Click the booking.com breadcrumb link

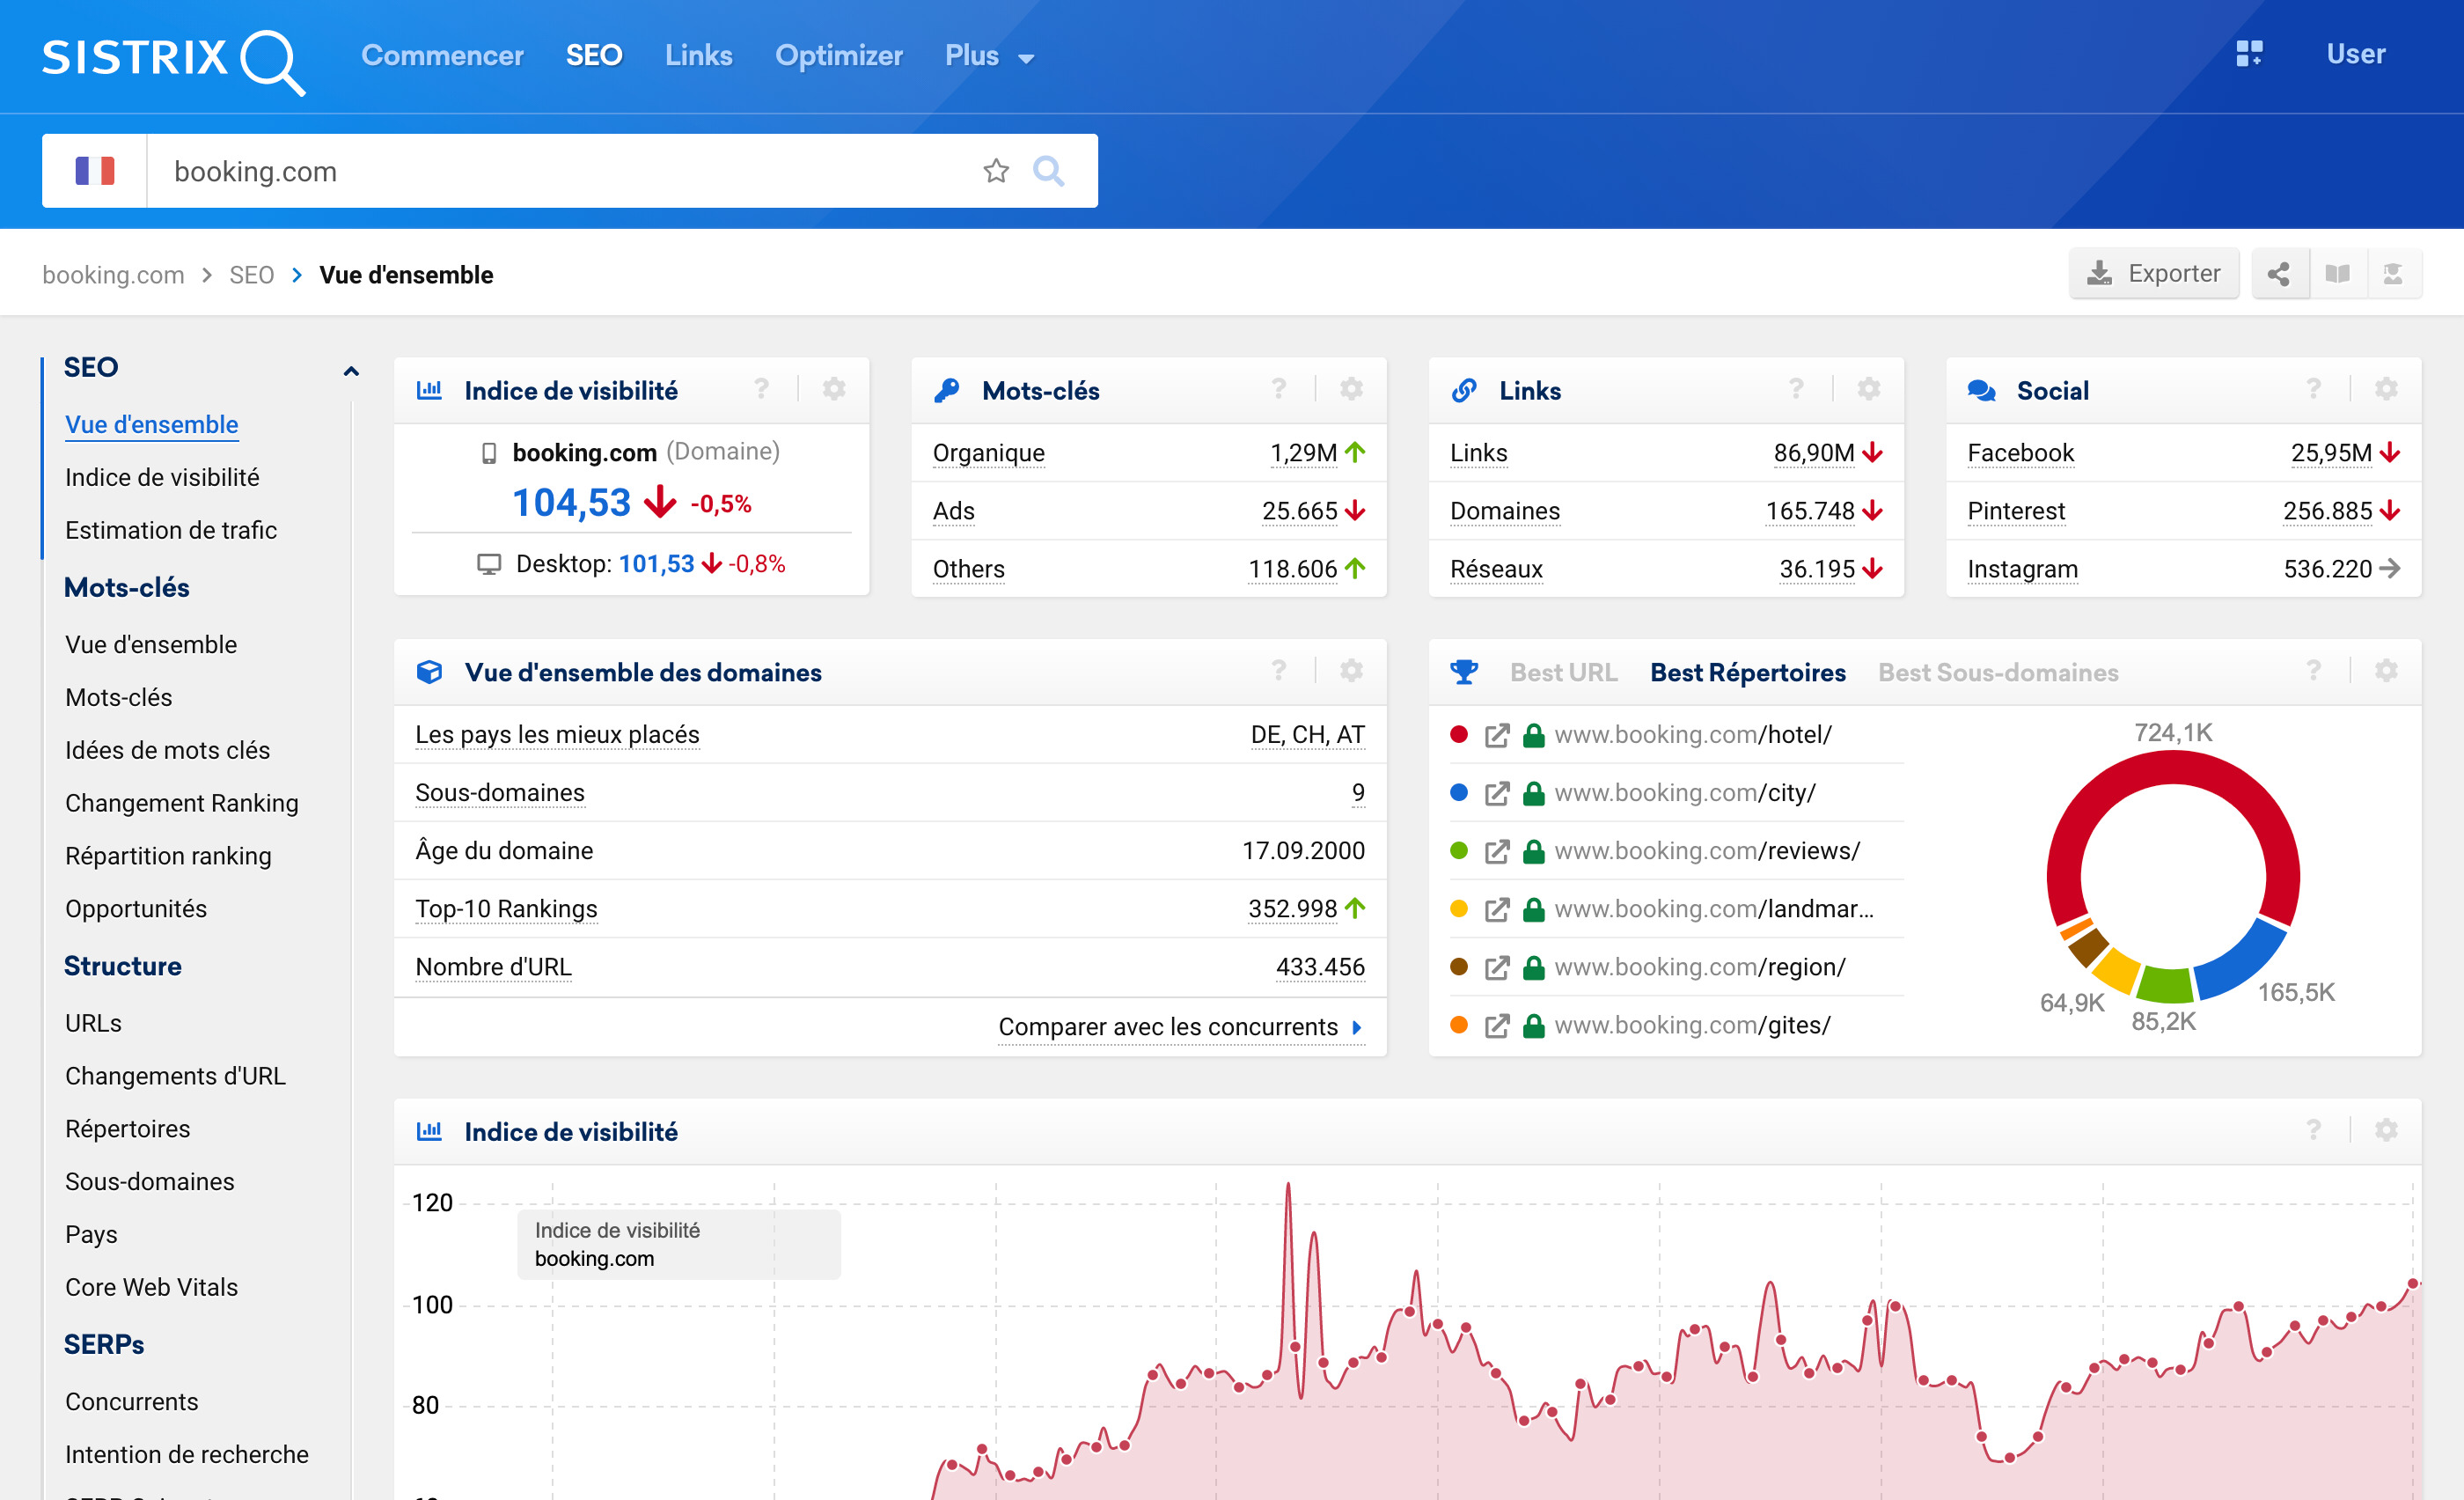[113, 275]
